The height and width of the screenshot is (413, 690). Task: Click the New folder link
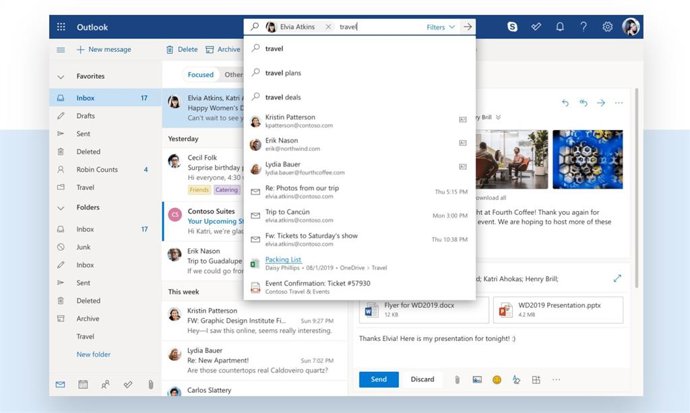[x=94, y=355]
